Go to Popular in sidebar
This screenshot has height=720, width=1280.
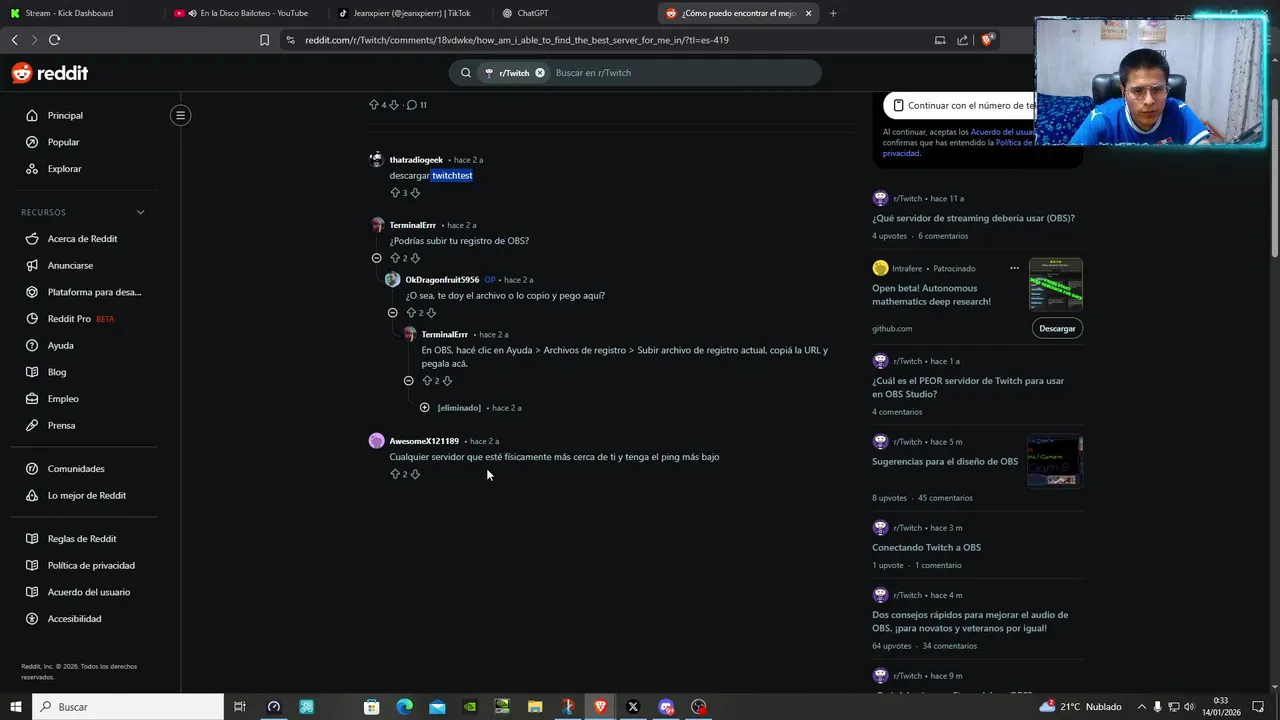[63, 142]
